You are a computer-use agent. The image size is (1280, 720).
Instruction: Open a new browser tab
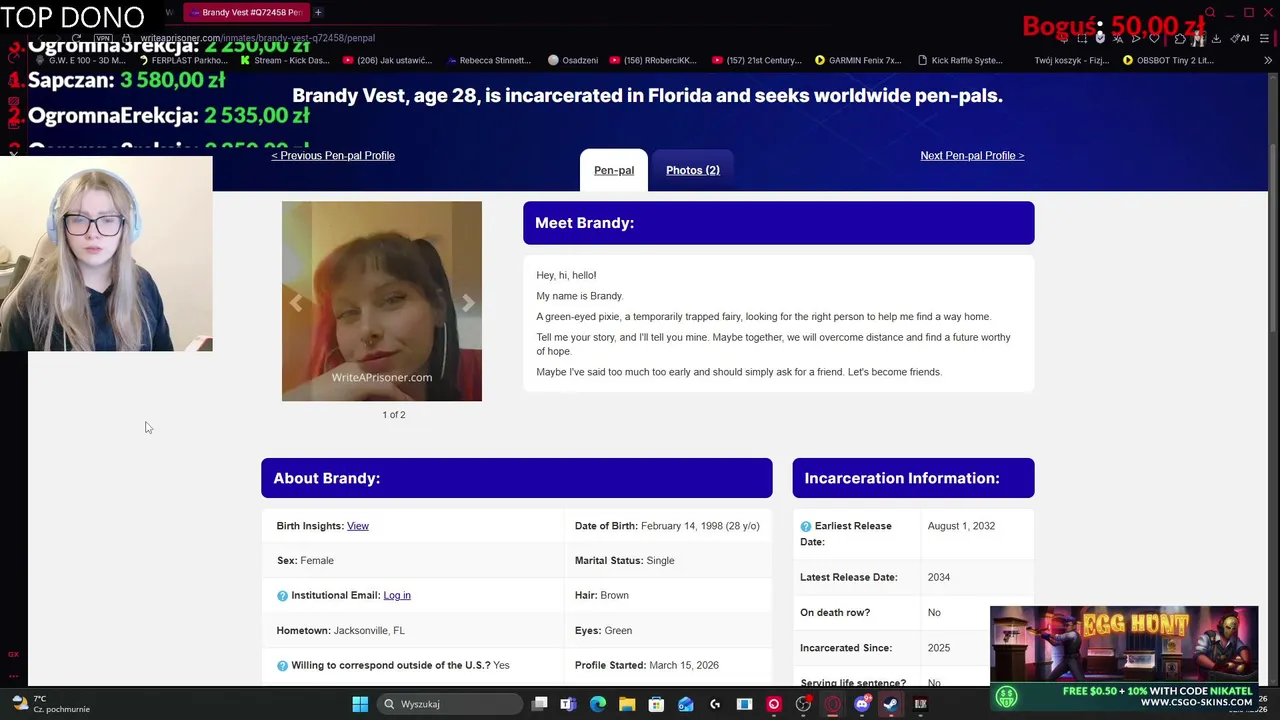tap(318, 12)
